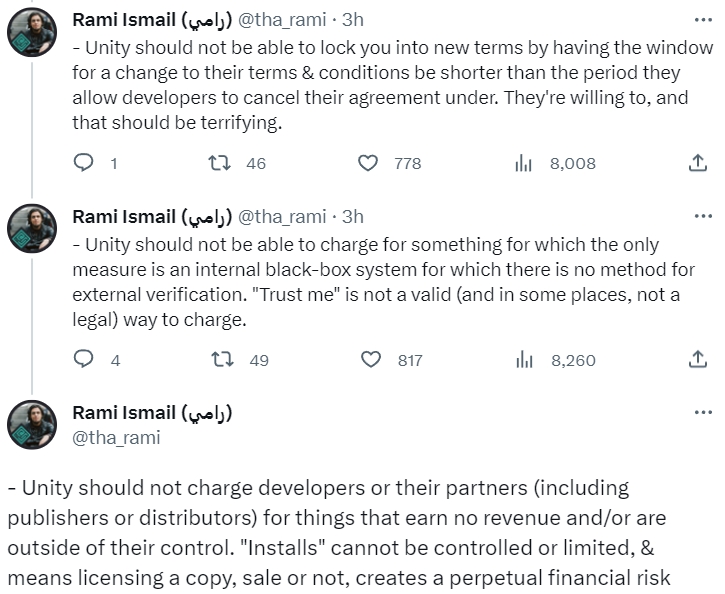Viewport: 725px width, 594px height.
Task: Open Rami Ismail's avatar on first tweet
Action: (x=32, y=36)
